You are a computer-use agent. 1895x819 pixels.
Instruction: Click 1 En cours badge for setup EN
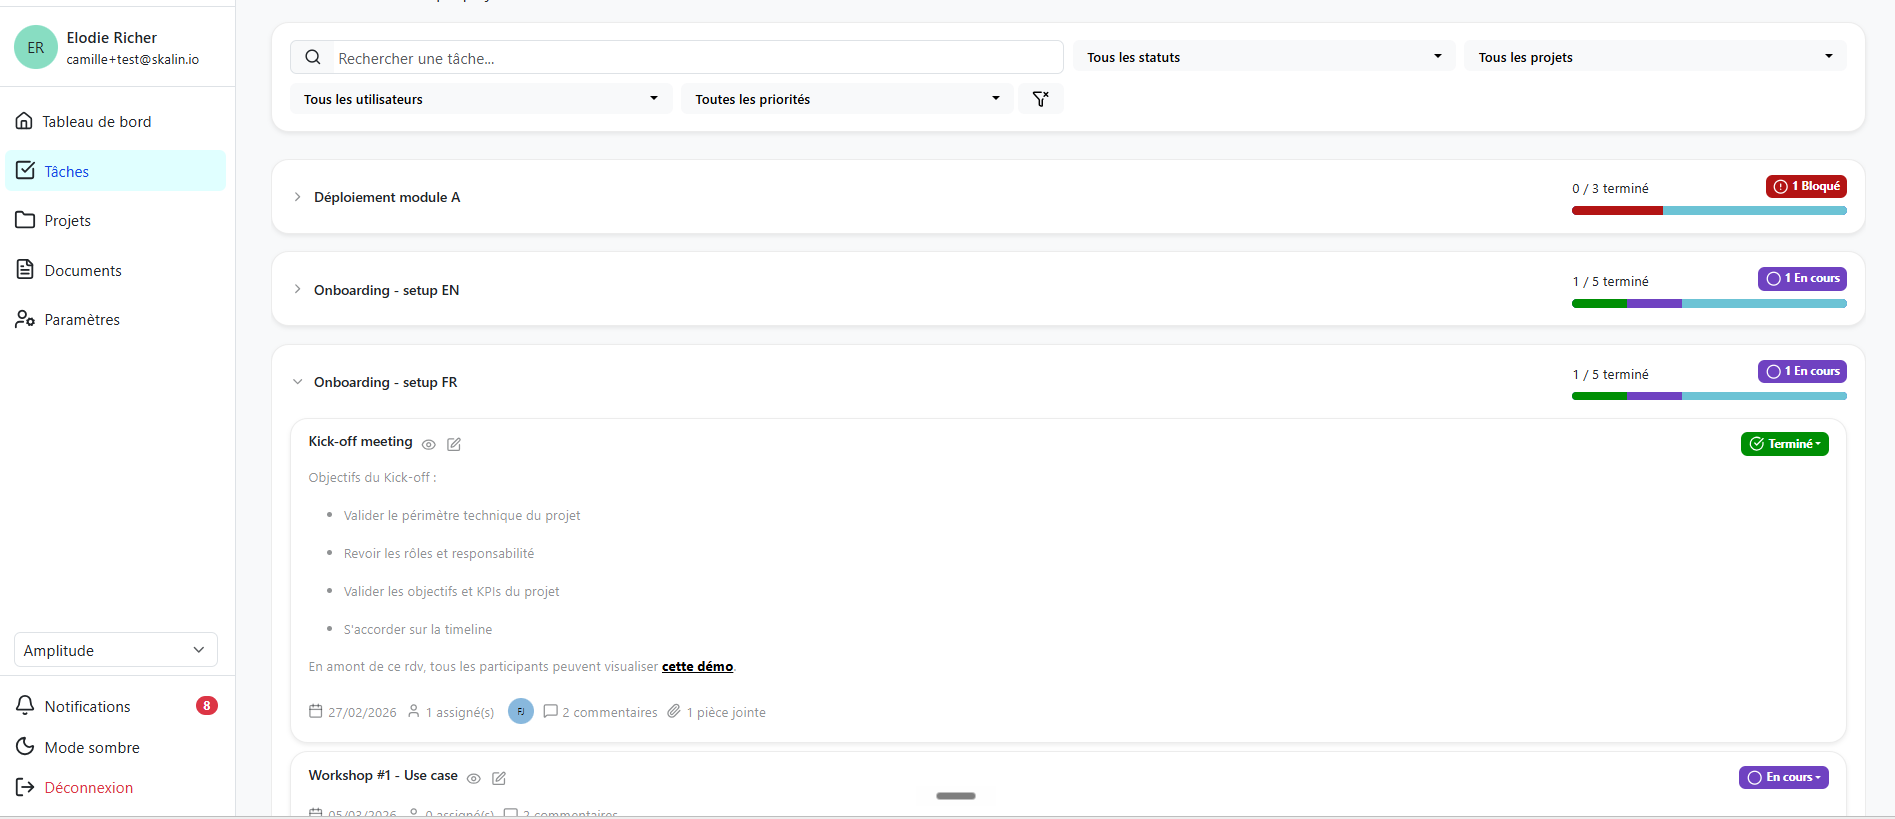(x=1802, y=278)
